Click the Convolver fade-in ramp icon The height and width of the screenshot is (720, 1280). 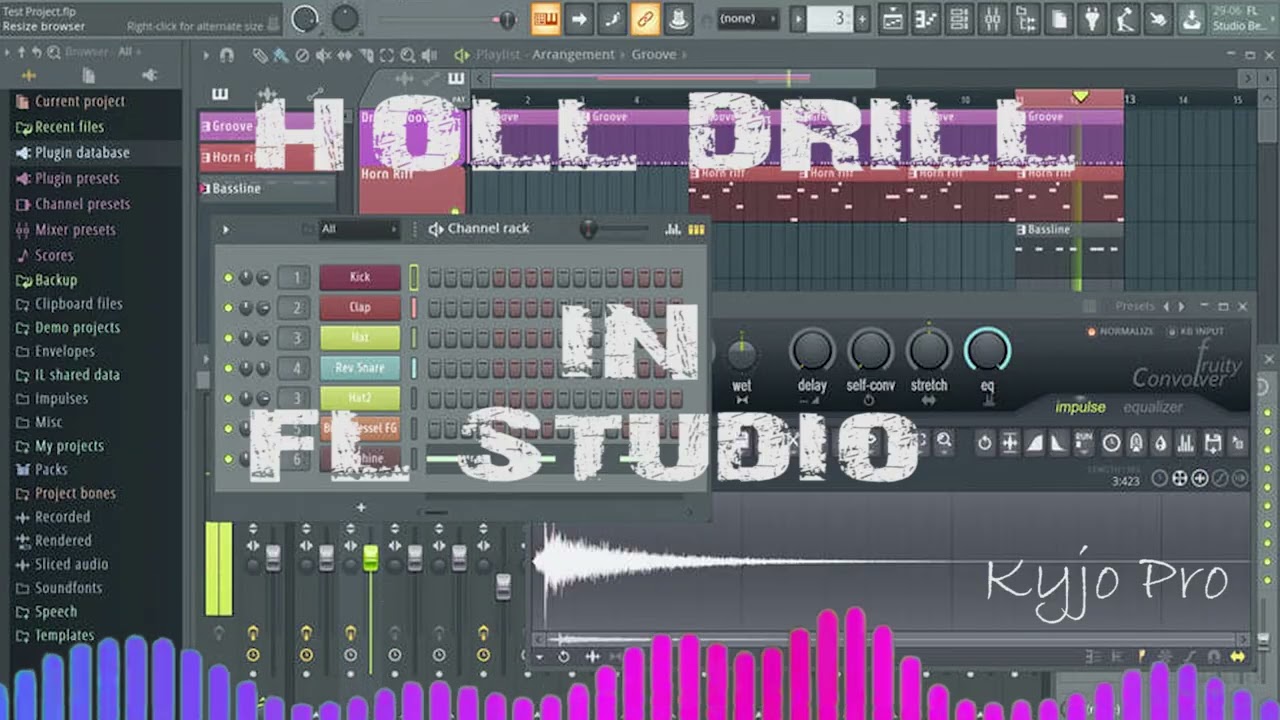point(1035,442)
